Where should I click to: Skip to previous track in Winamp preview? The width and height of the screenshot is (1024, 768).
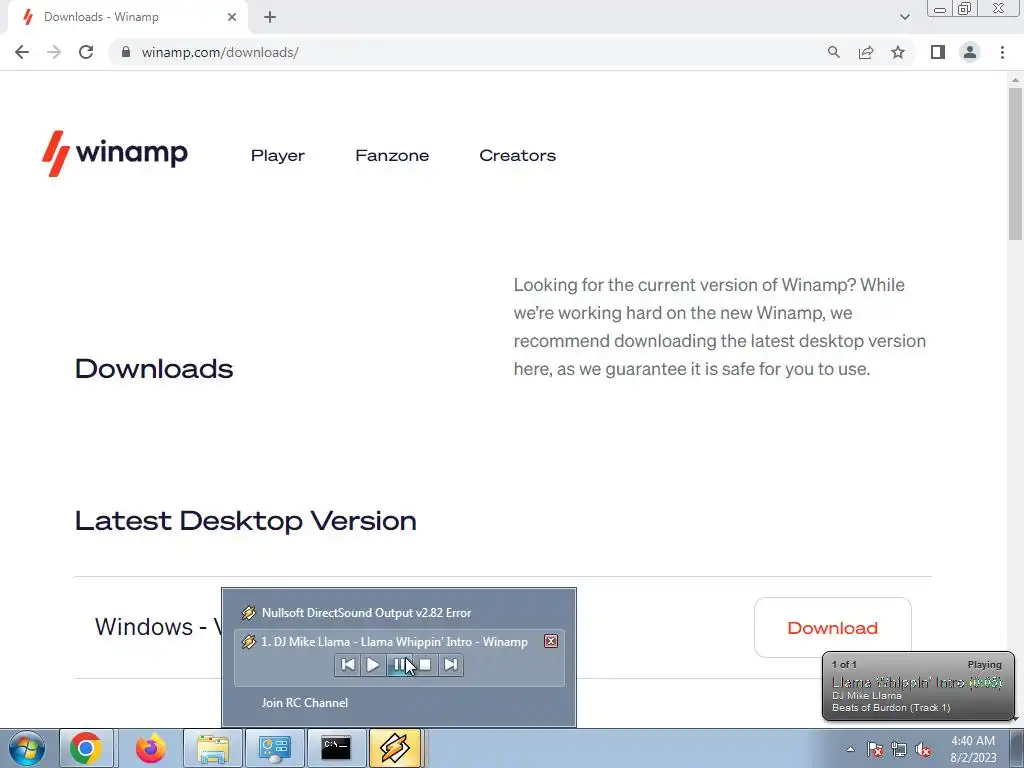348,665
